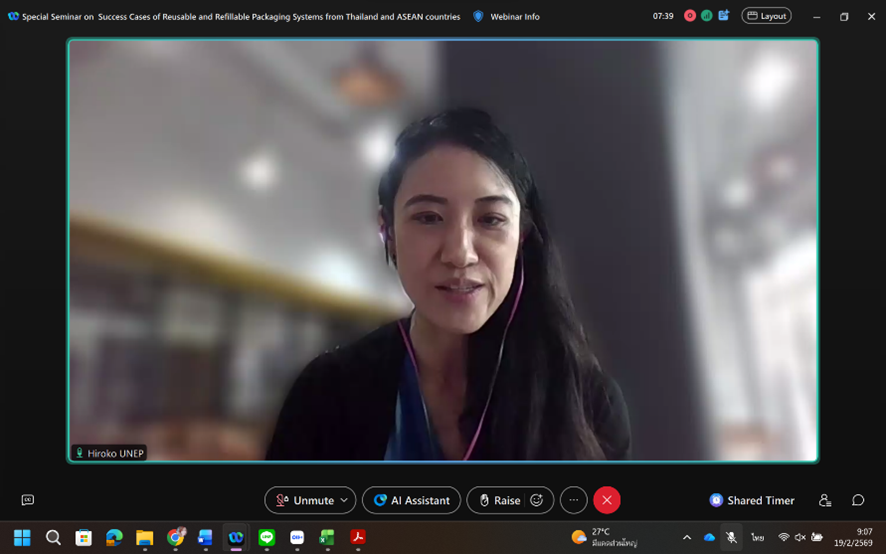Click the red recording indicator
The width and height of the screenshot is (886, 554).
(690, 16)
